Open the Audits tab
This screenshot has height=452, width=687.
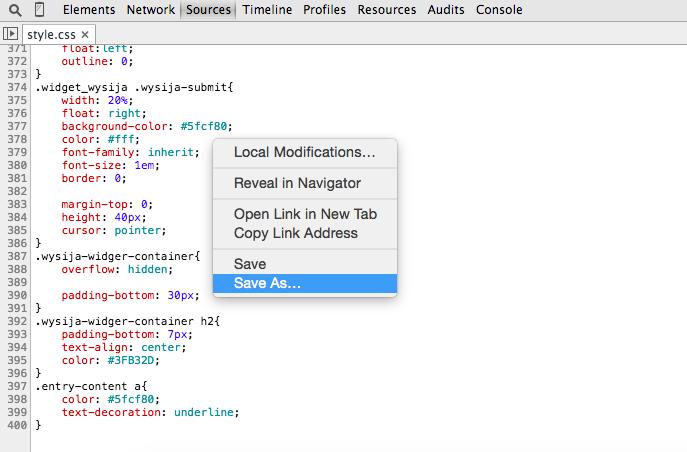click(447, 11)
